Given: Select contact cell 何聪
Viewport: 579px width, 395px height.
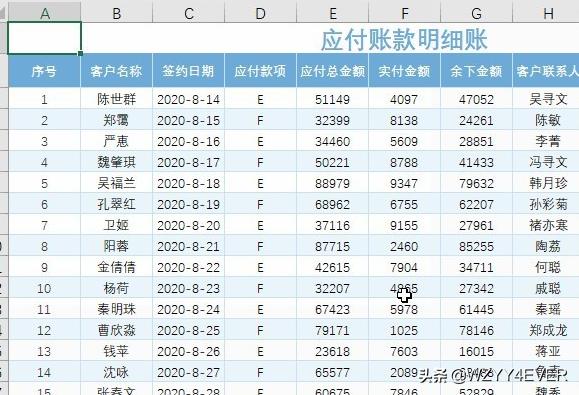Looking at the screenshot, I should [x=546, y=267].
